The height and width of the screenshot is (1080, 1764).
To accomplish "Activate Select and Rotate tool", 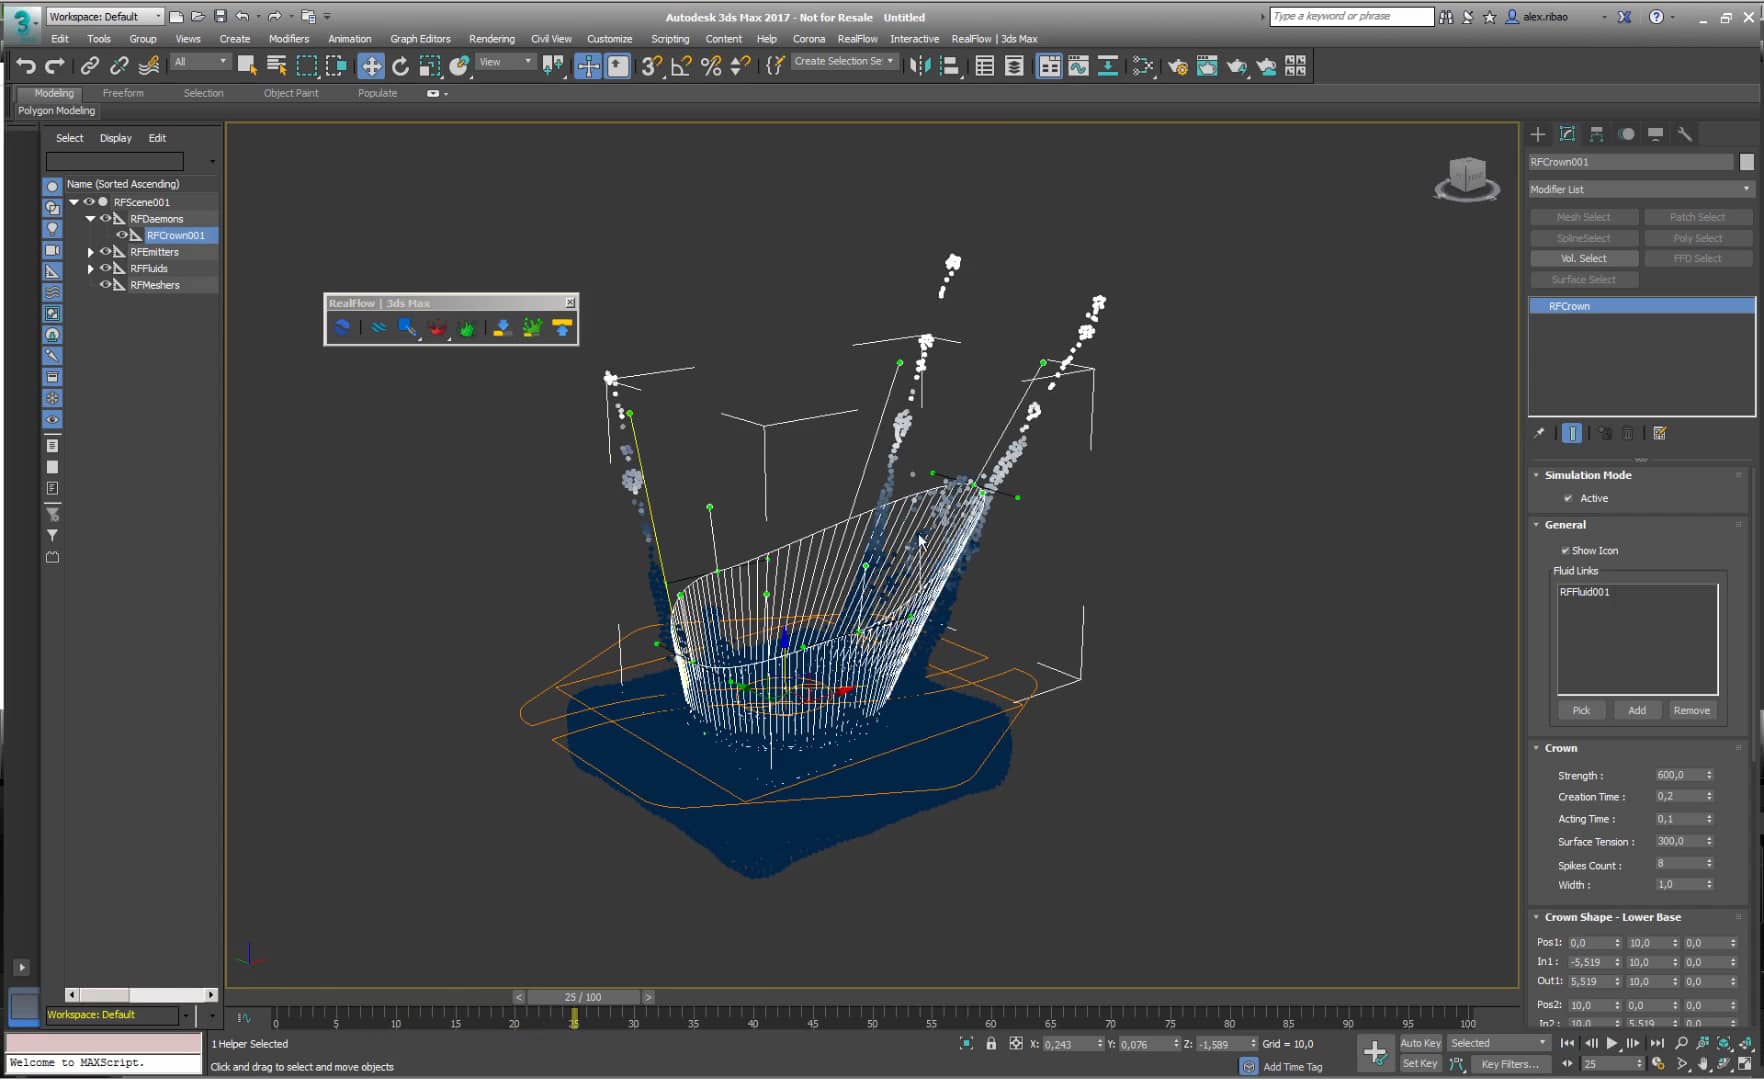I will 400,66.
